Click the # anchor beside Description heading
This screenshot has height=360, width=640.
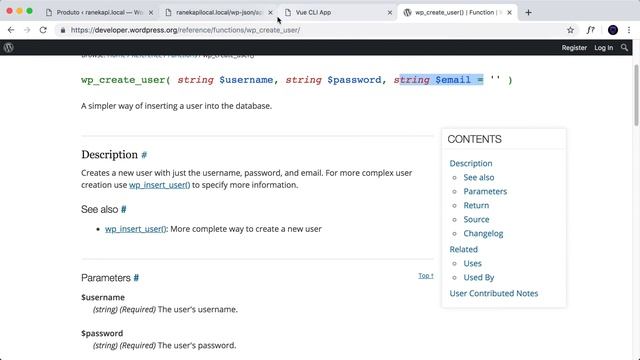click(x=144, y=155)
